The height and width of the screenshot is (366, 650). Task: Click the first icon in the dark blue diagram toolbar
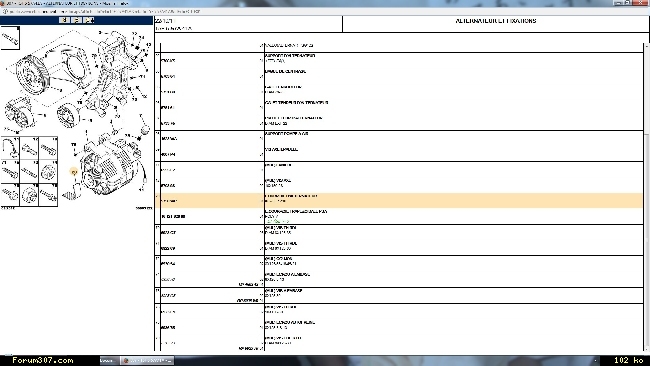pos(64,20)
